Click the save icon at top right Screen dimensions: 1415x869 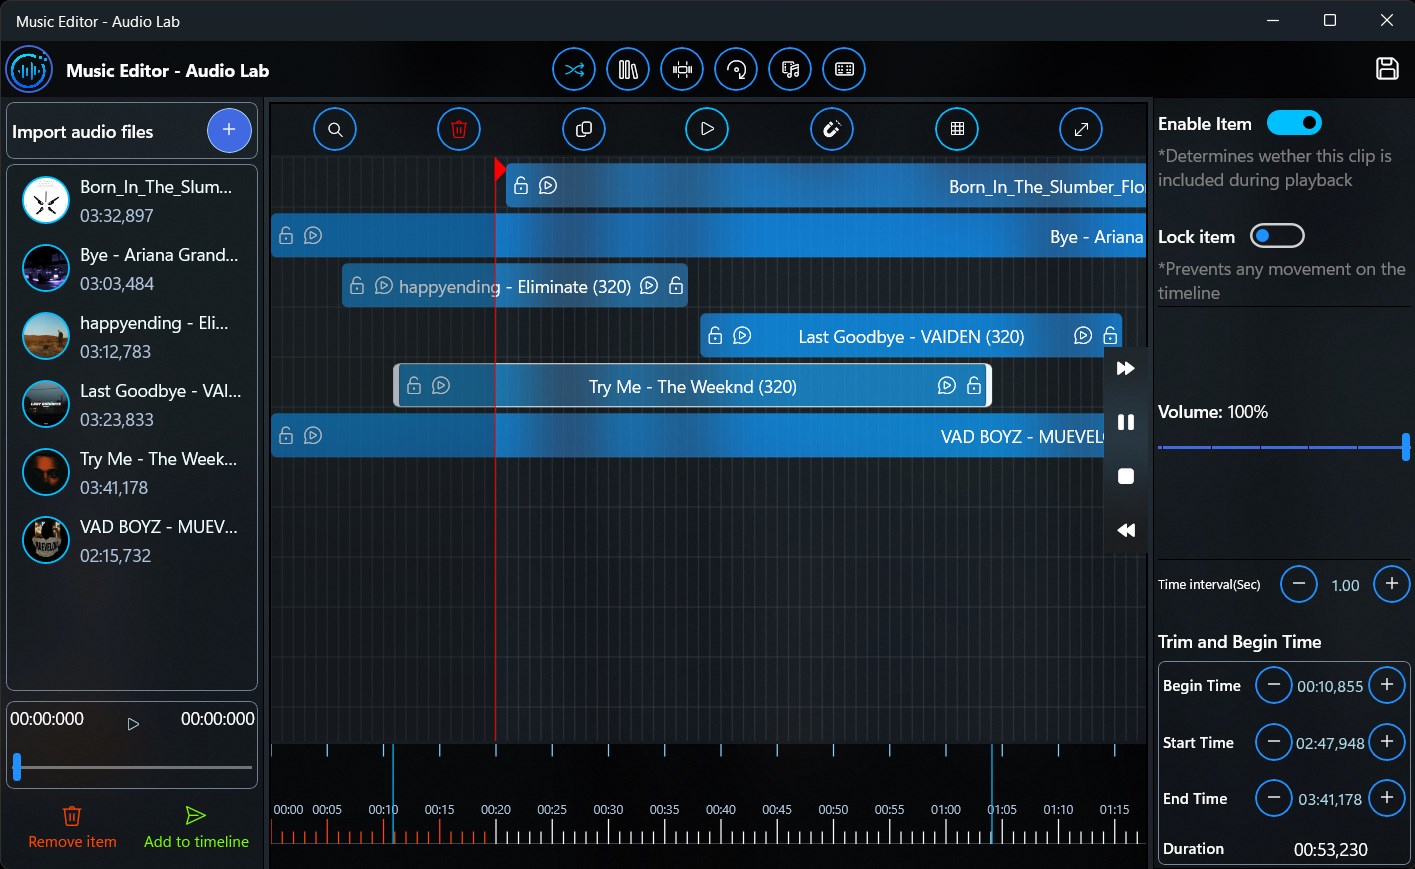[x=1387, y=69]
